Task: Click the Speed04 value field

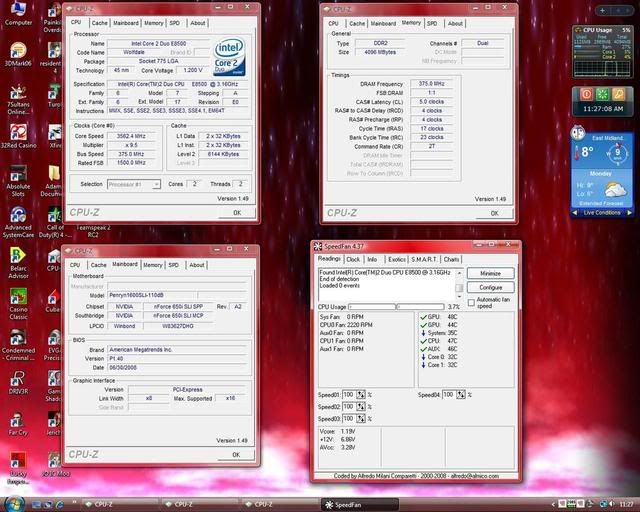Action: click(449, 395)
